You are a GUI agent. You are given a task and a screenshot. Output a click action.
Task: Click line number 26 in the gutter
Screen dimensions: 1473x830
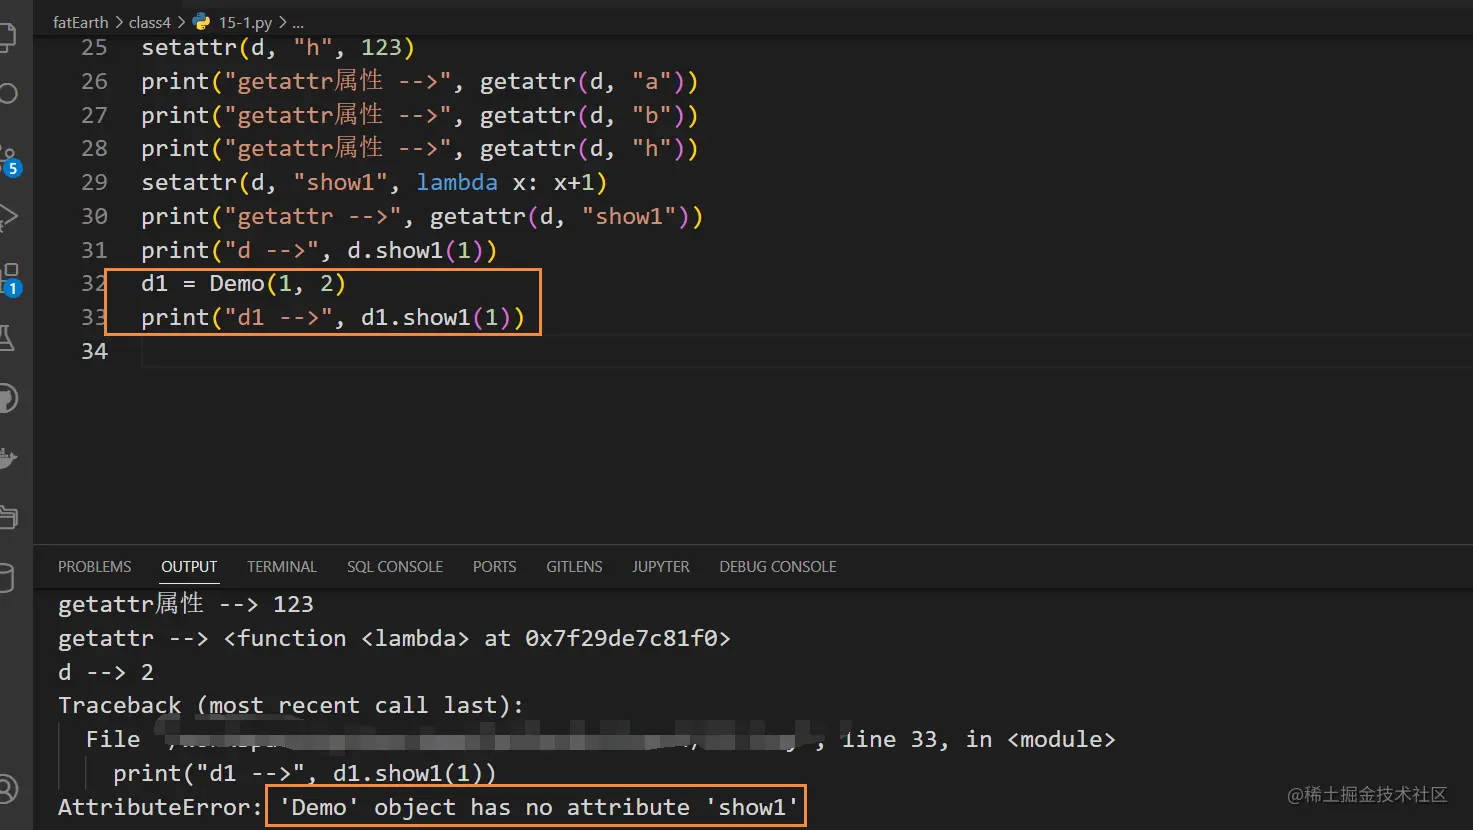point(94,81)
